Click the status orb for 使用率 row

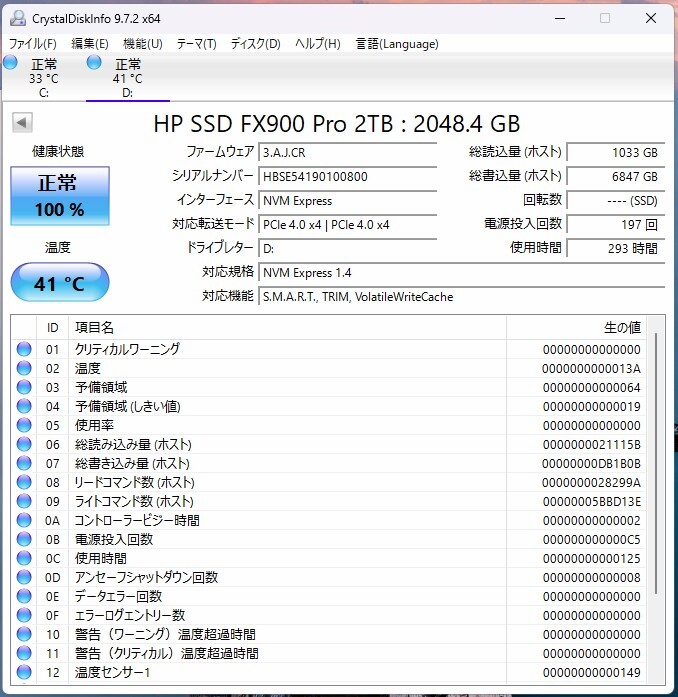pos(24,425)
